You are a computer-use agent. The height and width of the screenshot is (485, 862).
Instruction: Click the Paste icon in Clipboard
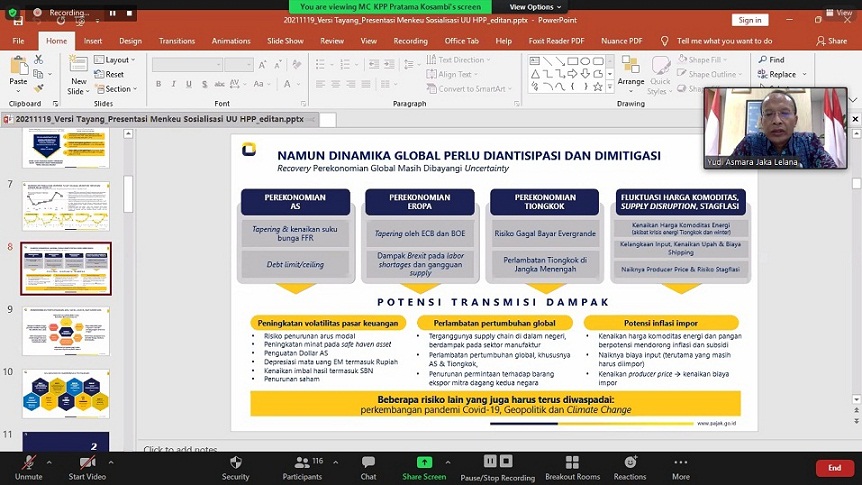pos(18,70)
